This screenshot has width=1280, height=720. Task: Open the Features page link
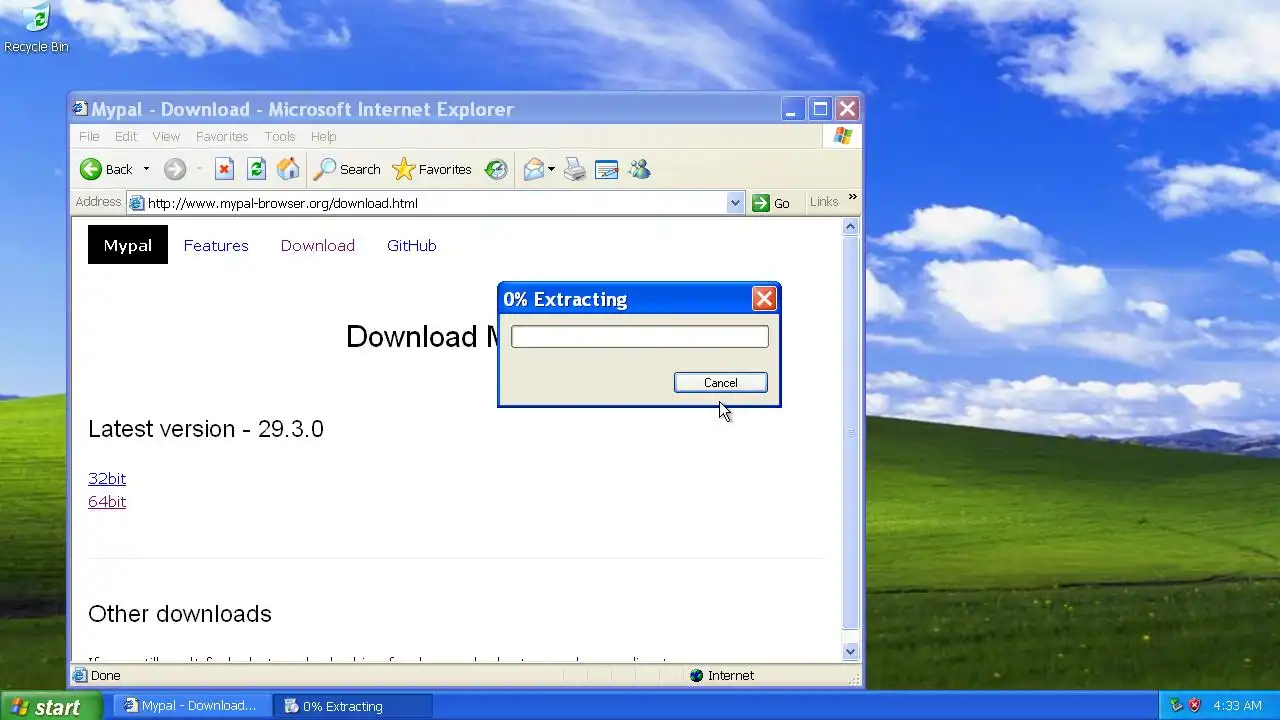click(216, 245)
